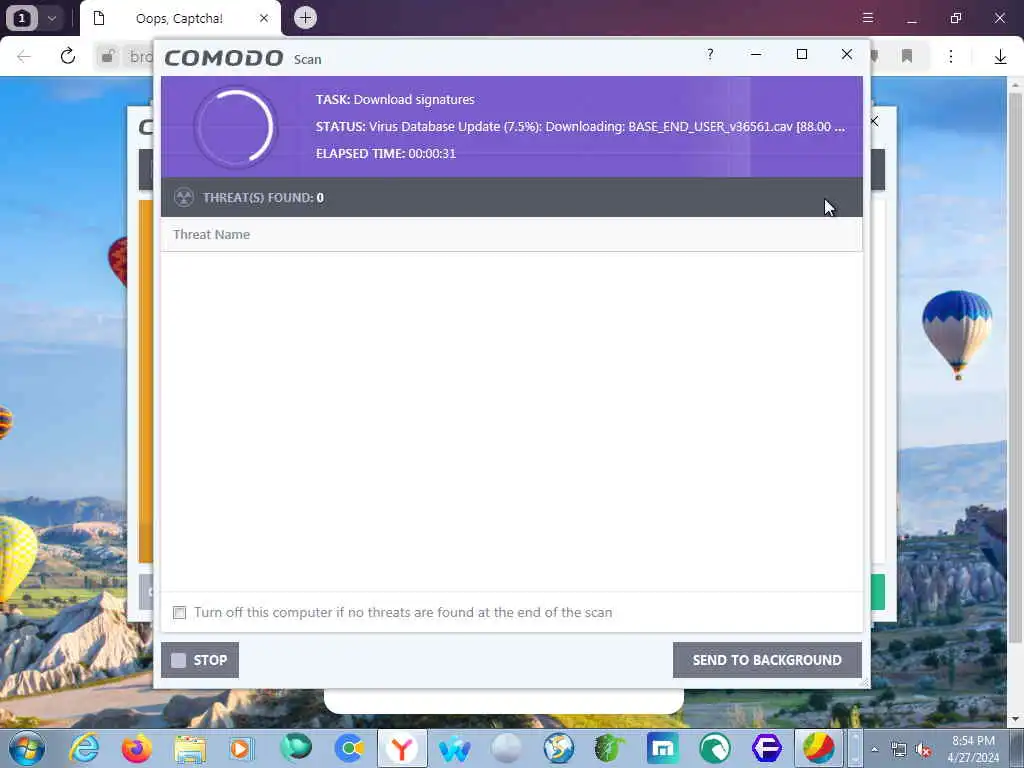Screen dimensions: 1024x768
Task: Close the Comodo Scan window
Action: click(x=847, y=54)
